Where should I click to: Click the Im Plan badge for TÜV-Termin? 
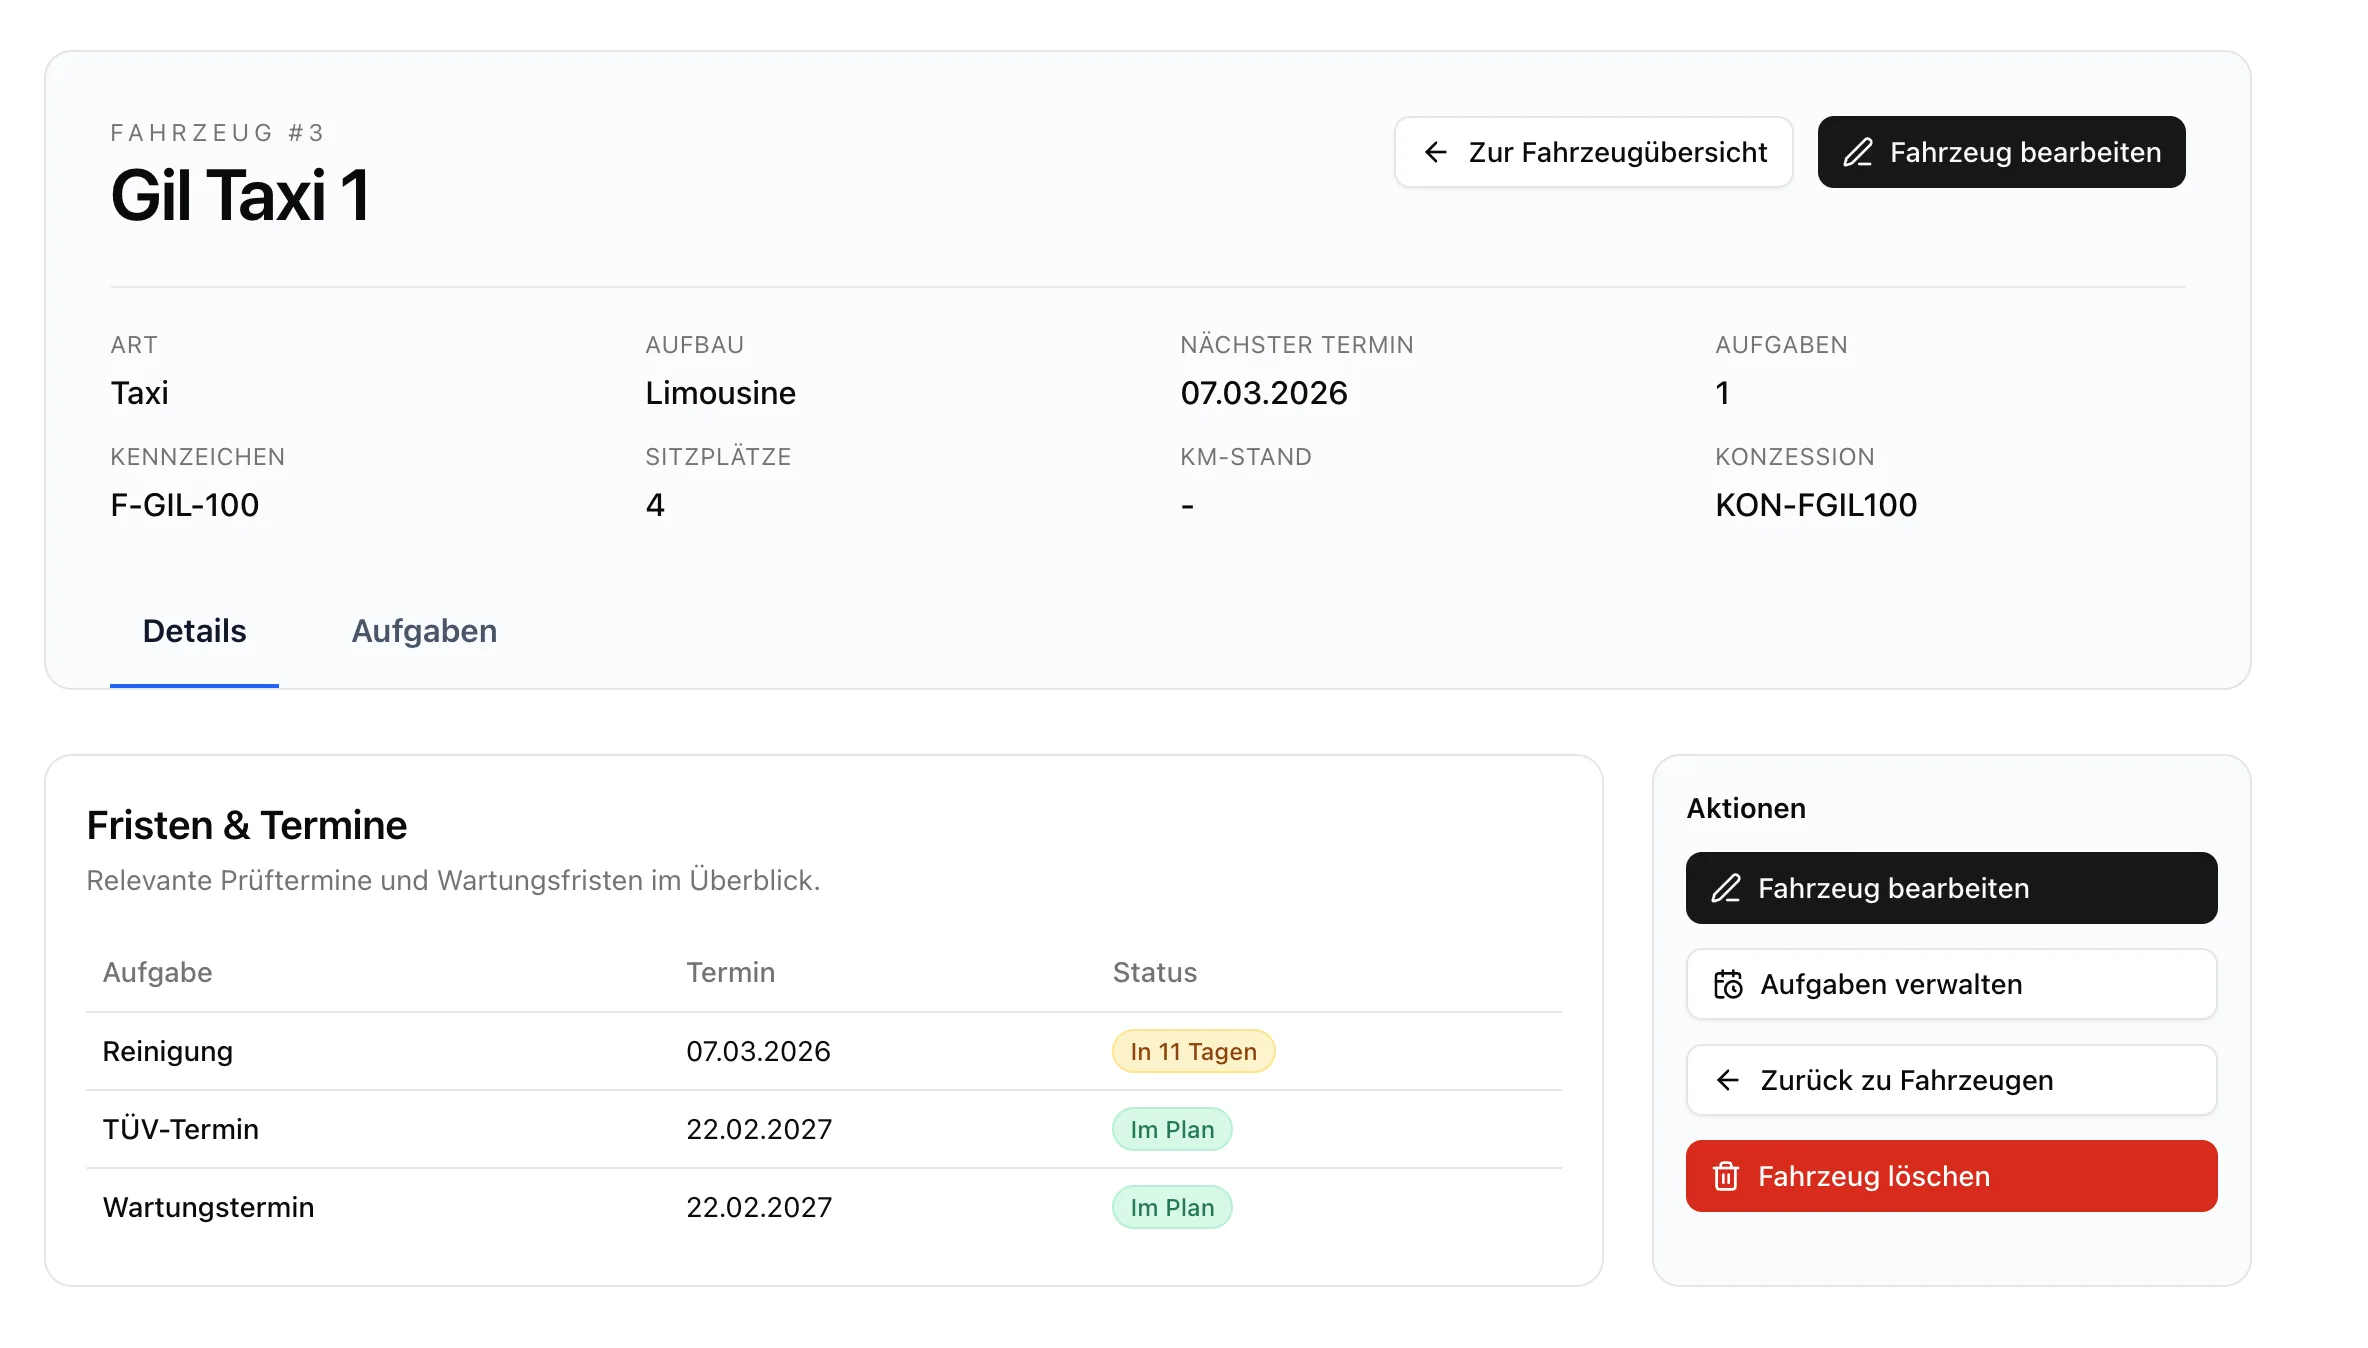(1172, 1129)
